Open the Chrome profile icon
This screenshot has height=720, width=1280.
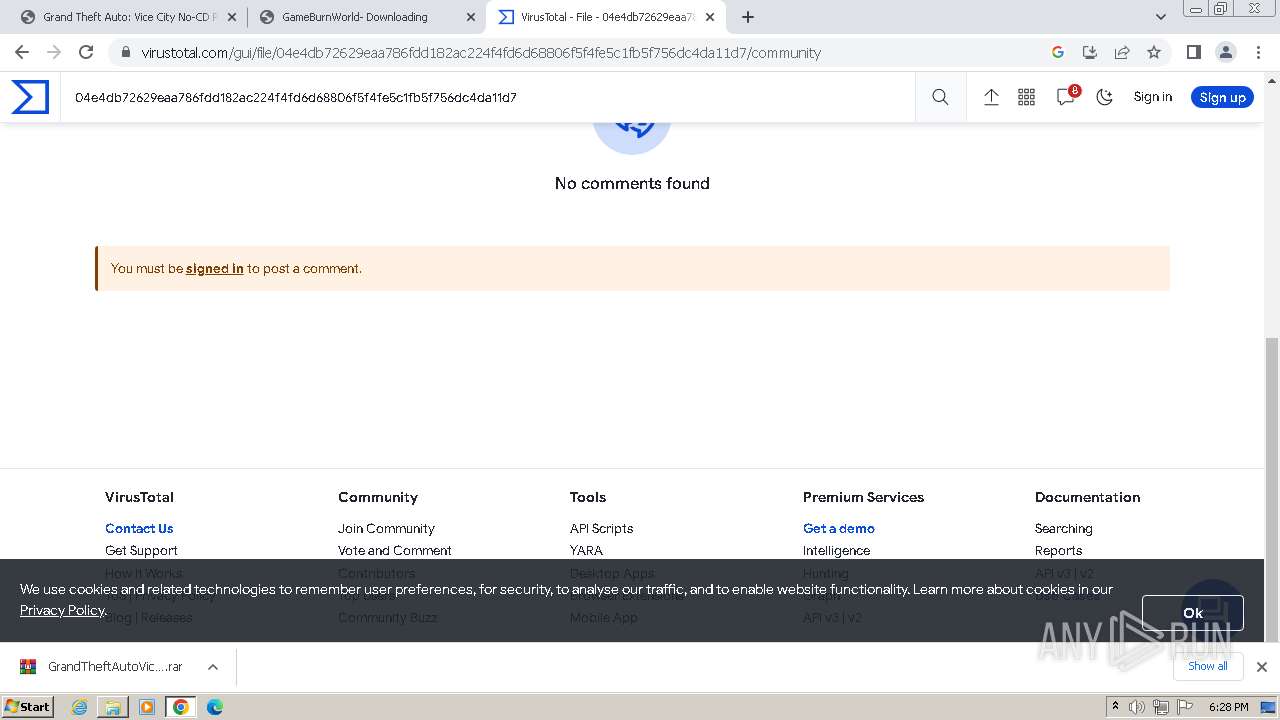pos(1225,52)
